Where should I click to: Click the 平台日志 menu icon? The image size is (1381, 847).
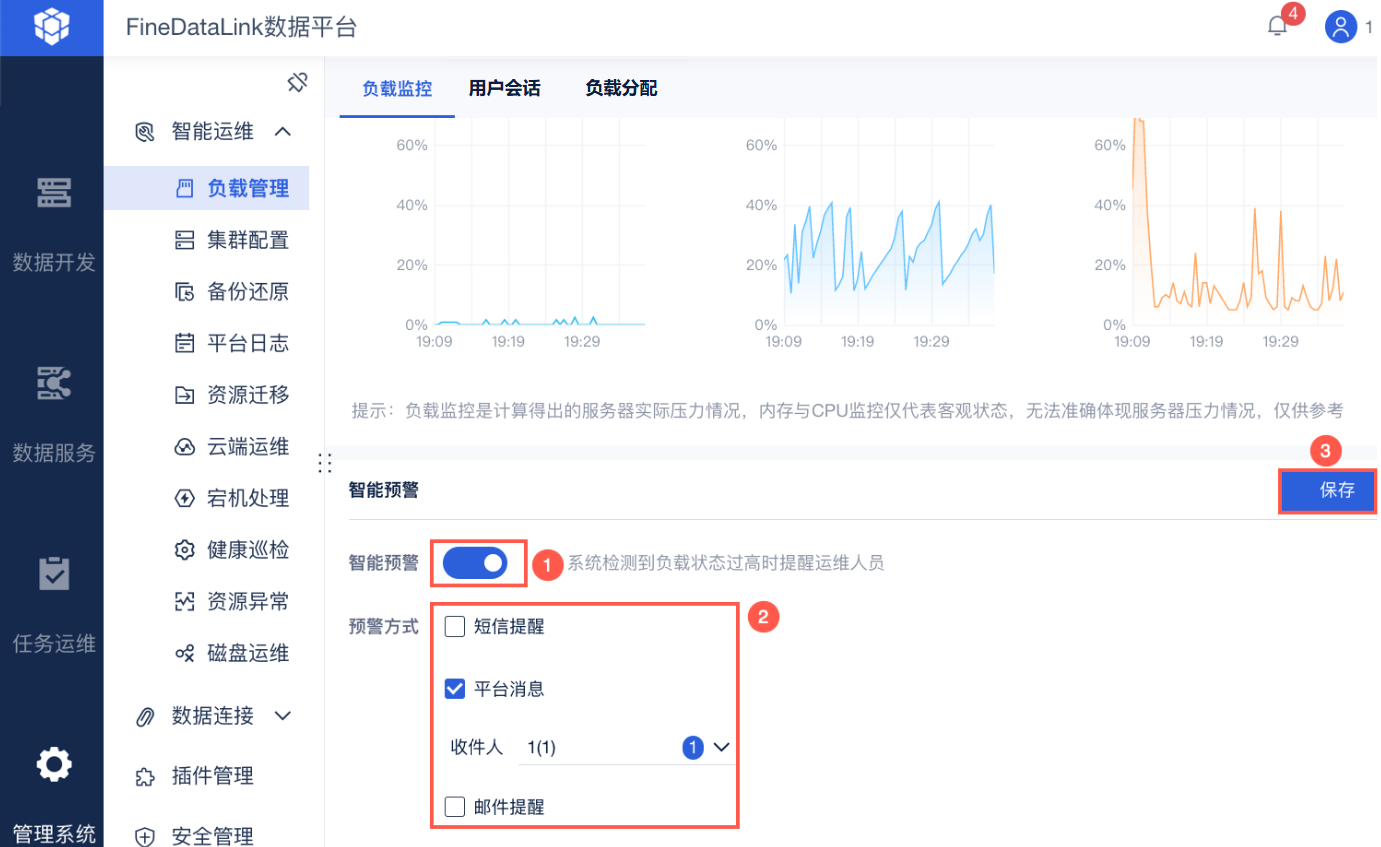(x=184, y=343)
